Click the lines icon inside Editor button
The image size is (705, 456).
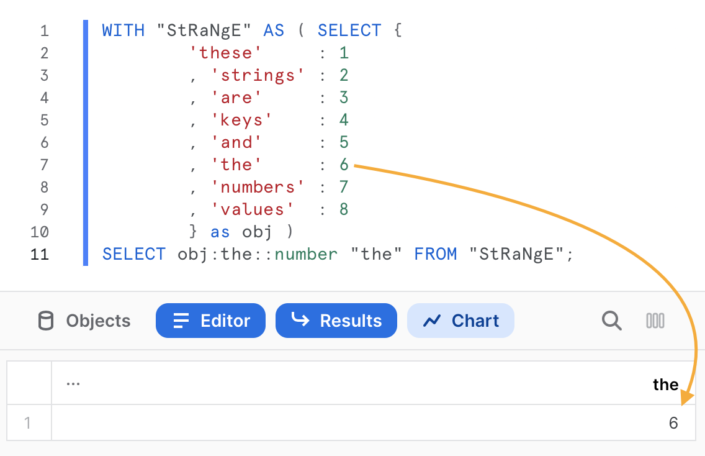[181, 321]
